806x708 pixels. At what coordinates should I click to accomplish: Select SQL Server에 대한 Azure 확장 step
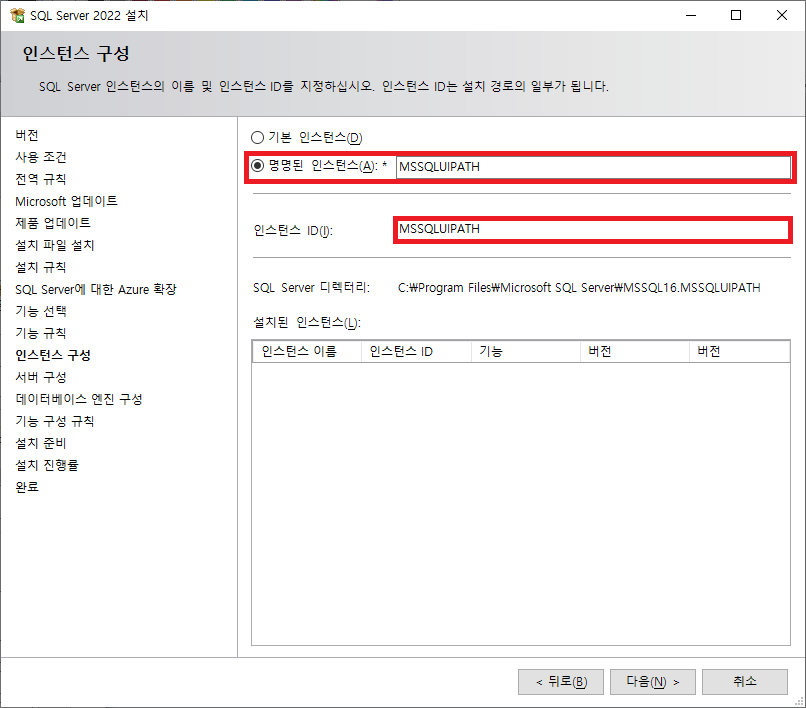[96, 289]
